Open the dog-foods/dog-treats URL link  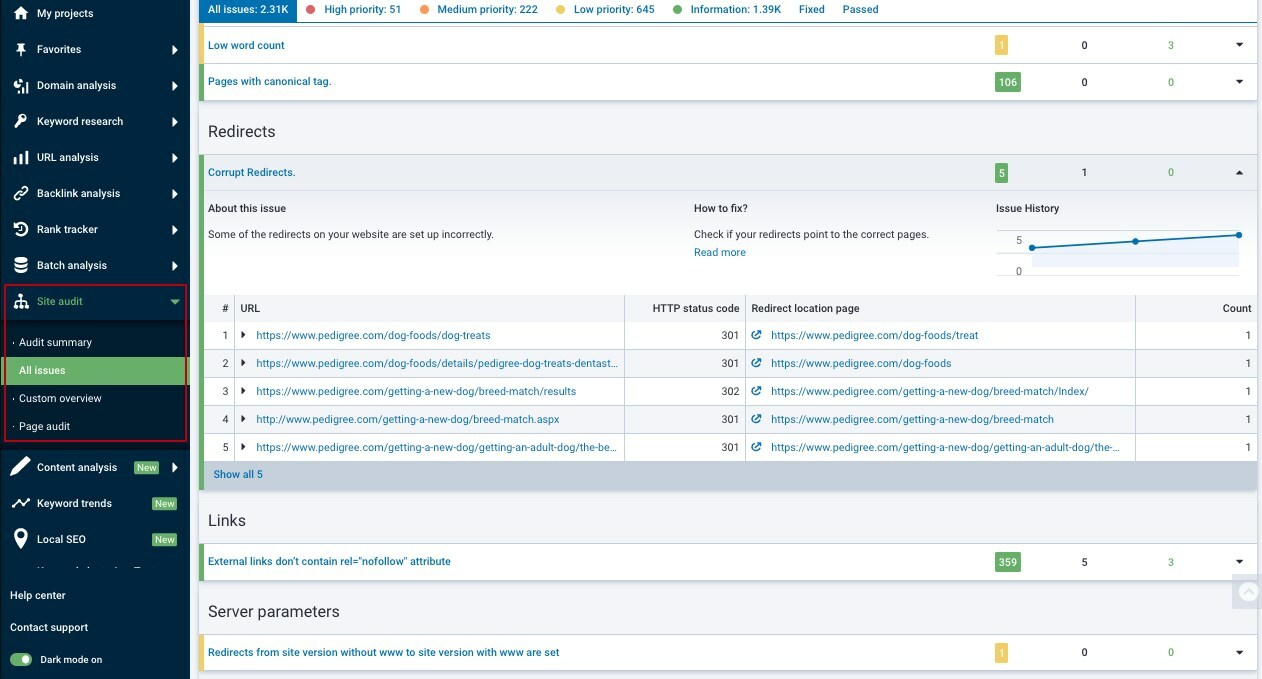tap(373, 335)
